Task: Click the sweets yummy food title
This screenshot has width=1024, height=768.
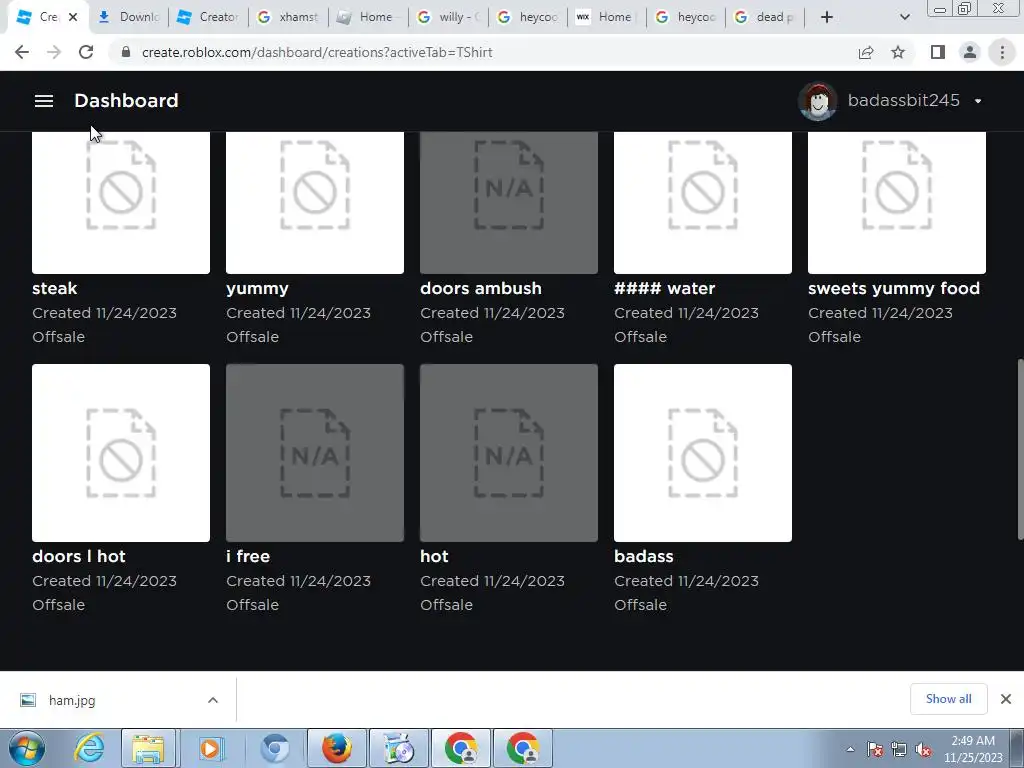Action: point(894,289)
